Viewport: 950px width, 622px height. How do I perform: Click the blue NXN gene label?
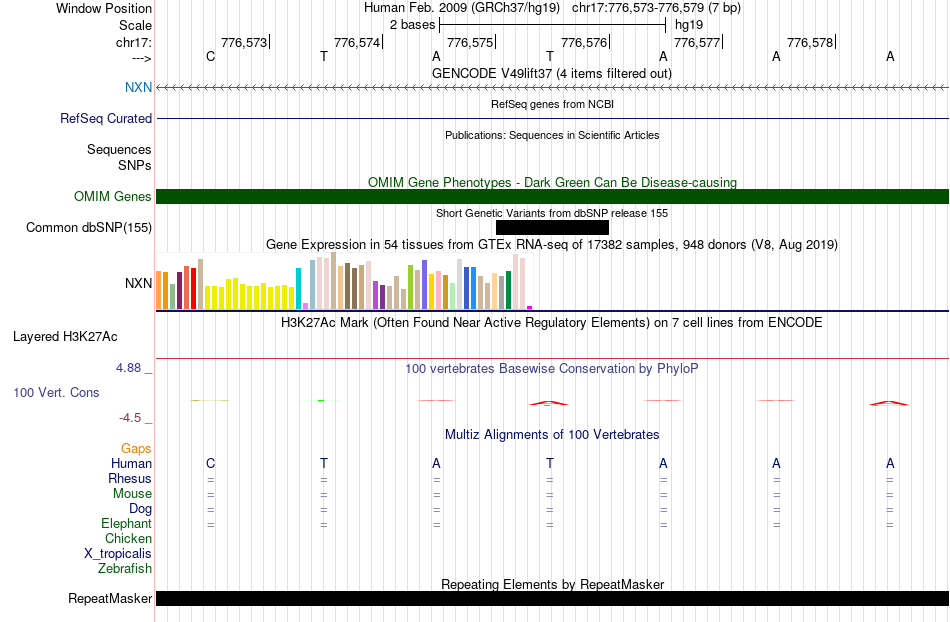(x=138, y=87)
